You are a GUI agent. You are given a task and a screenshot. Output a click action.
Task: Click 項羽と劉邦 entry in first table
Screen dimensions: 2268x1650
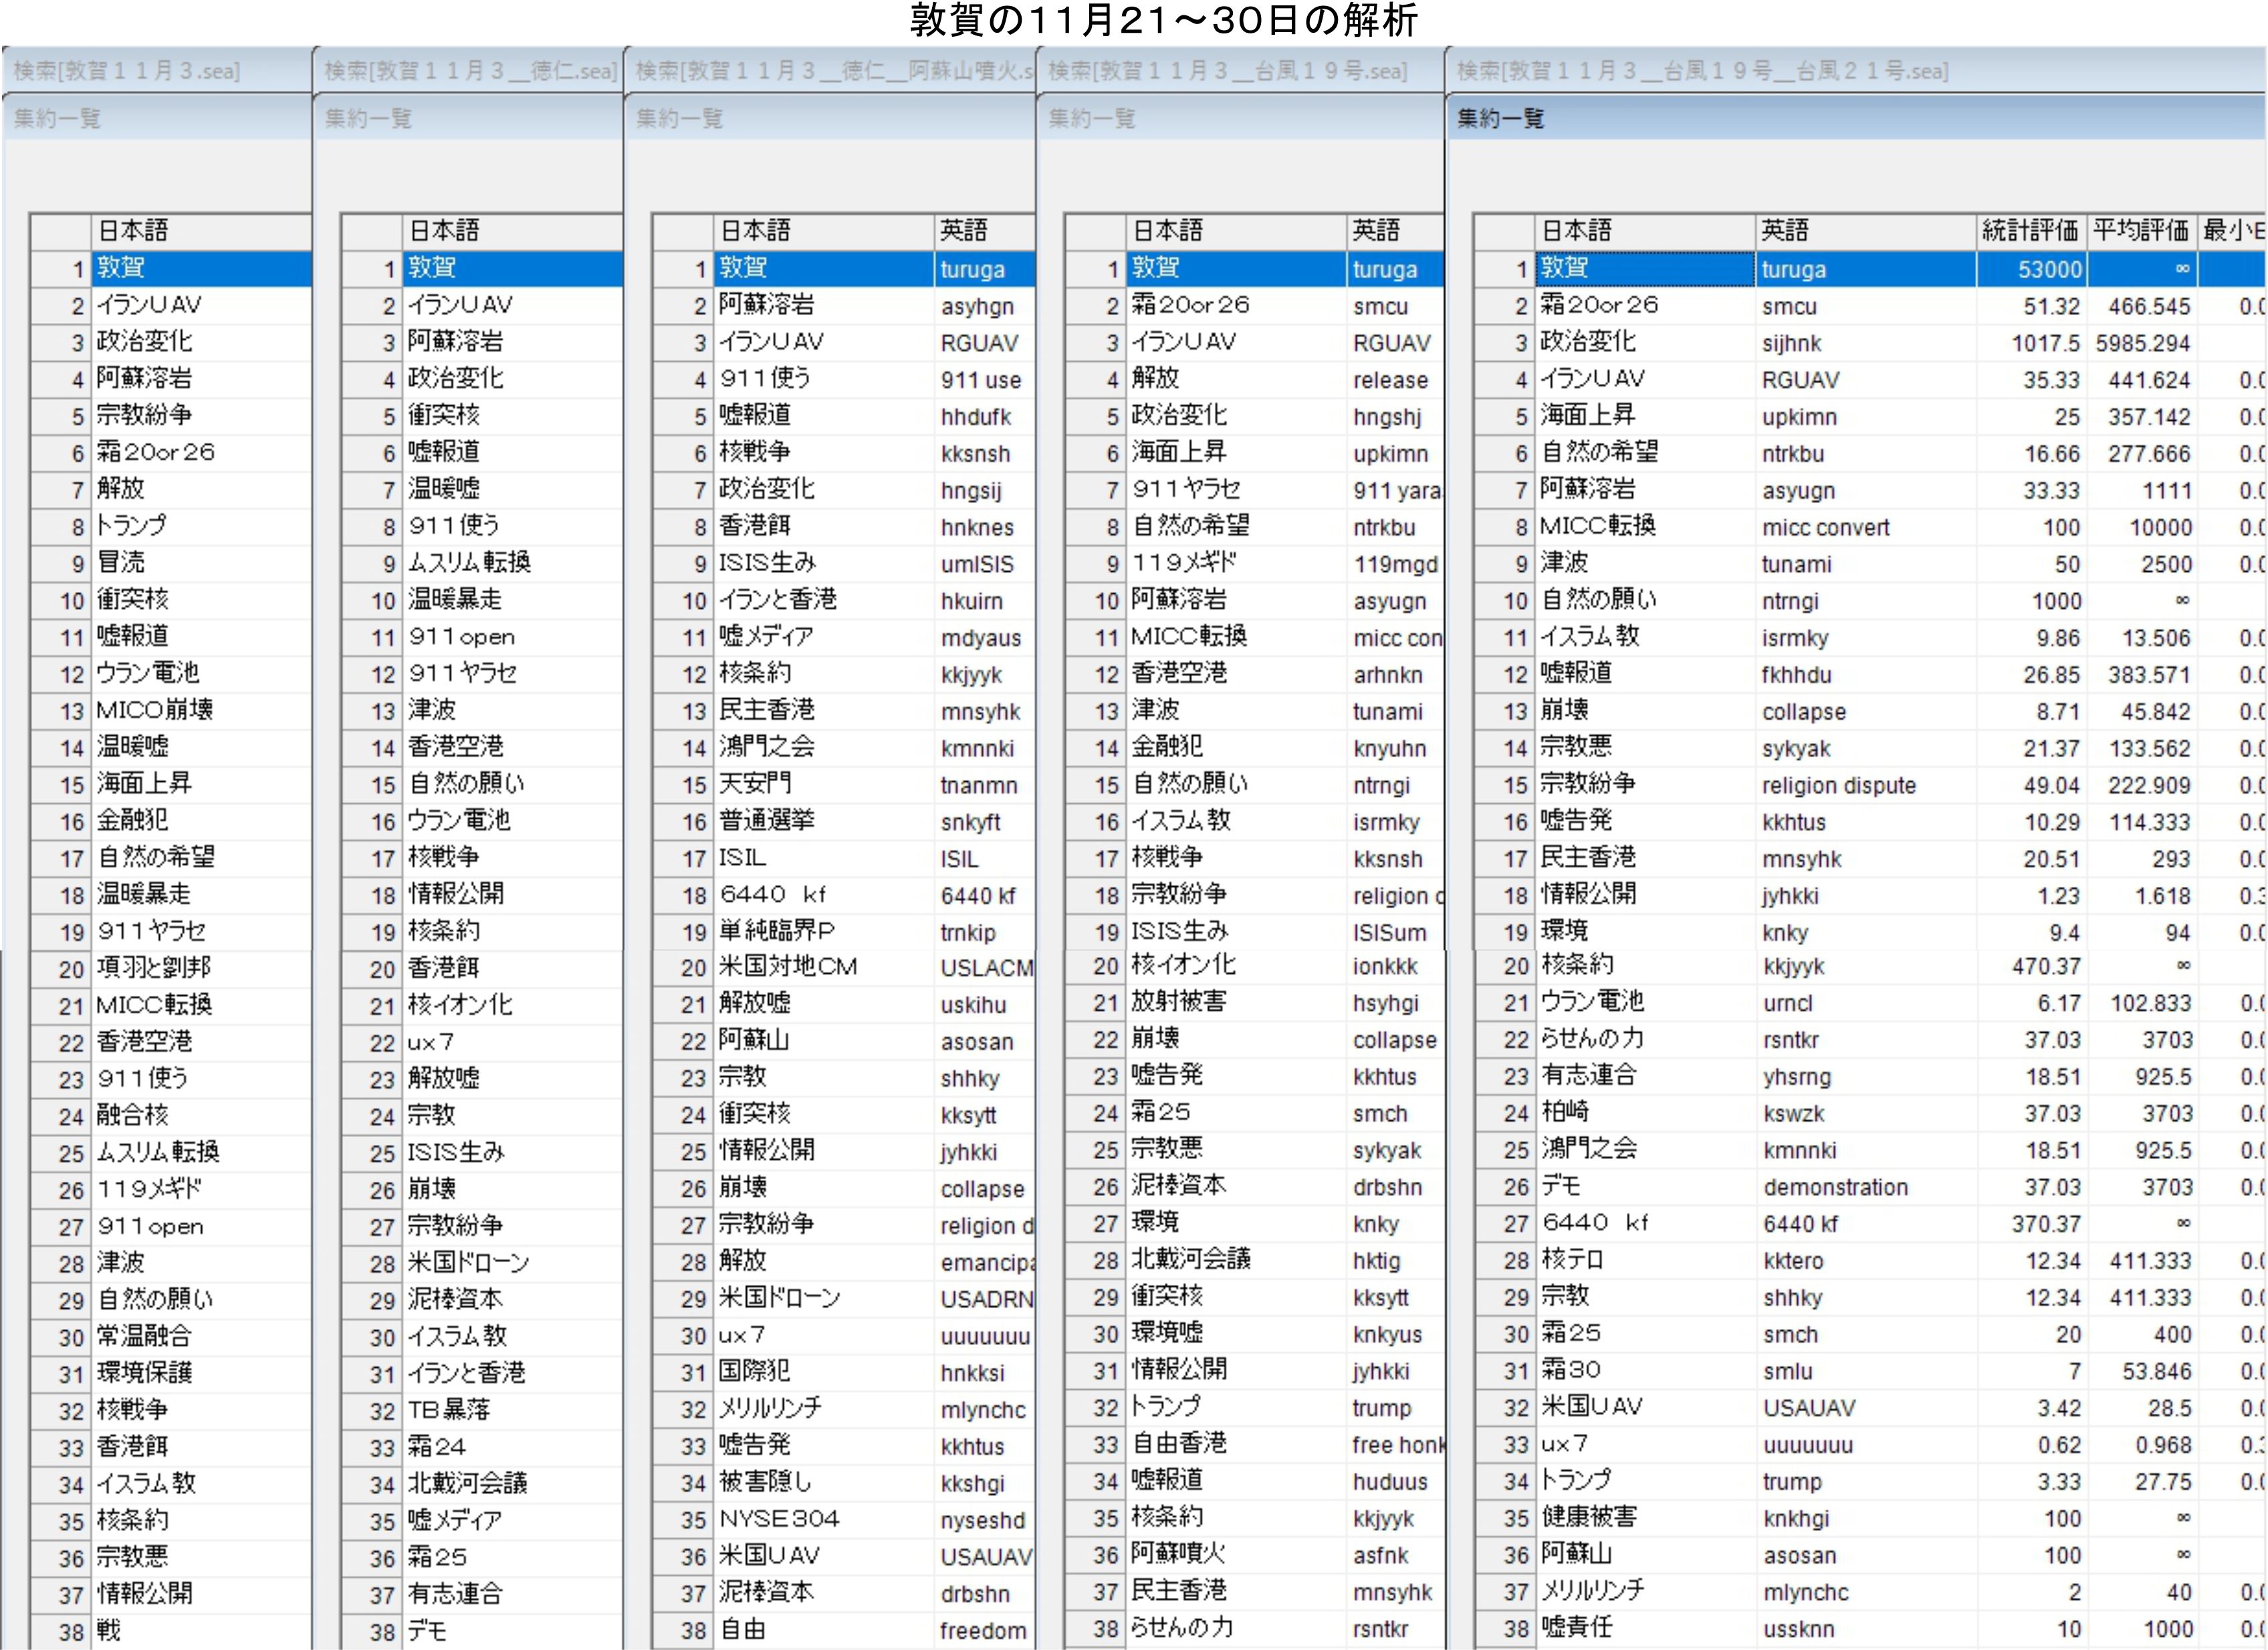coord(154,968)
